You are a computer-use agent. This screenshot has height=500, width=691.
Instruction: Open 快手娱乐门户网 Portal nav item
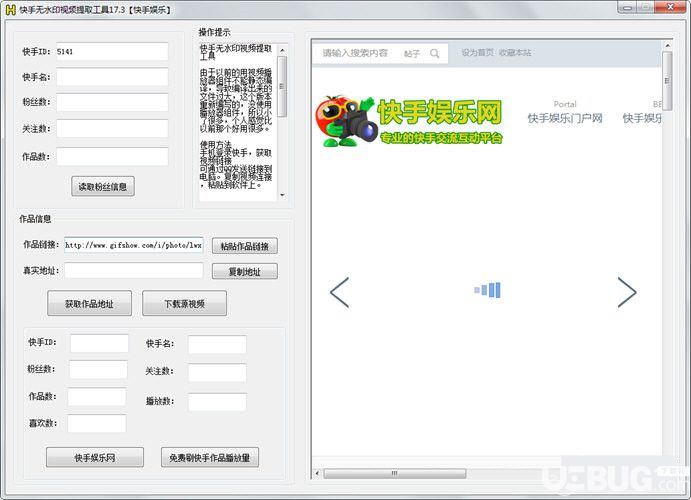(x=565, y=112)
